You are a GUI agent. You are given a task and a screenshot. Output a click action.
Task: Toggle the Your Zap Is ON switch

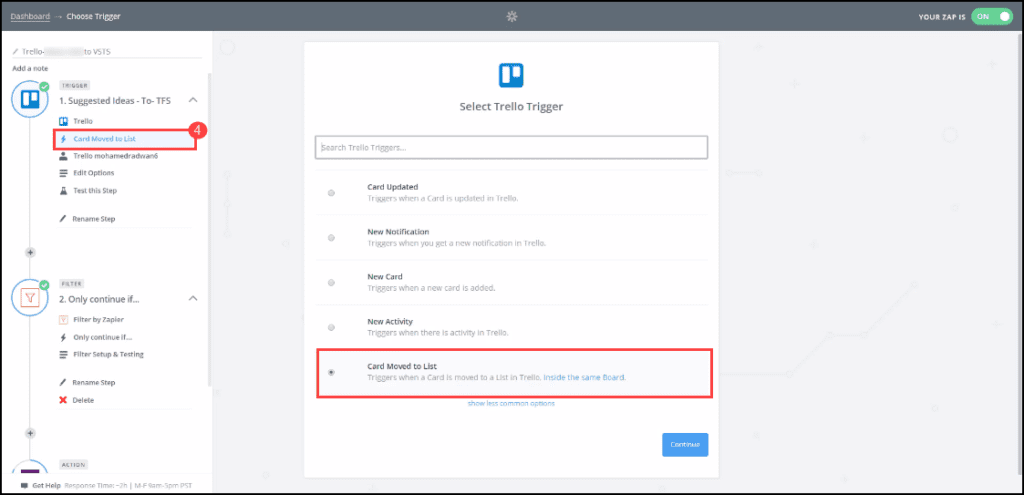(991, 17)
